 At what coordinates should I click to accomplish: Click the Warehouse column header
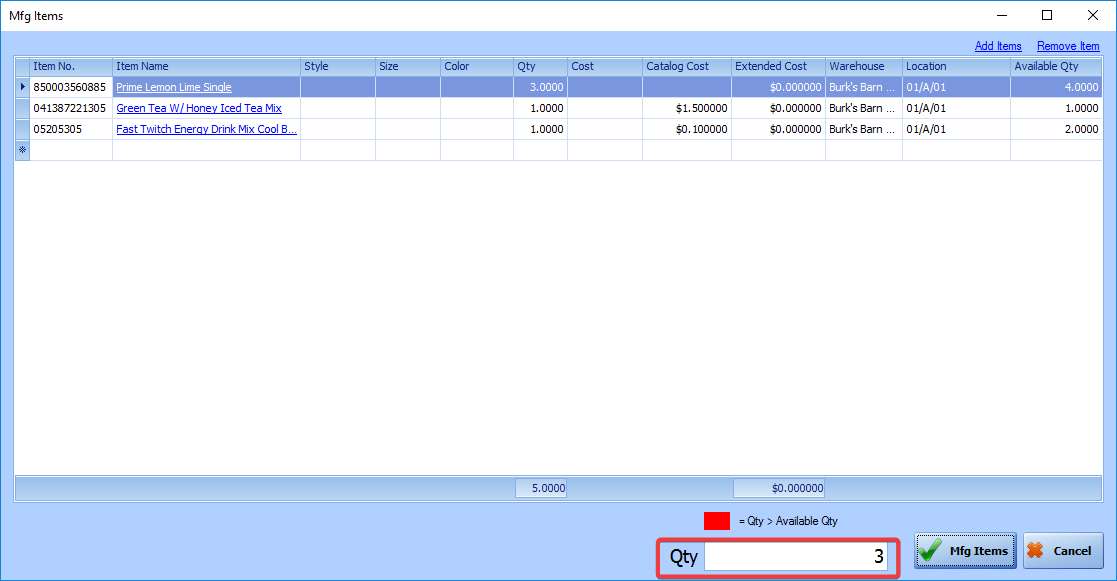863,66
